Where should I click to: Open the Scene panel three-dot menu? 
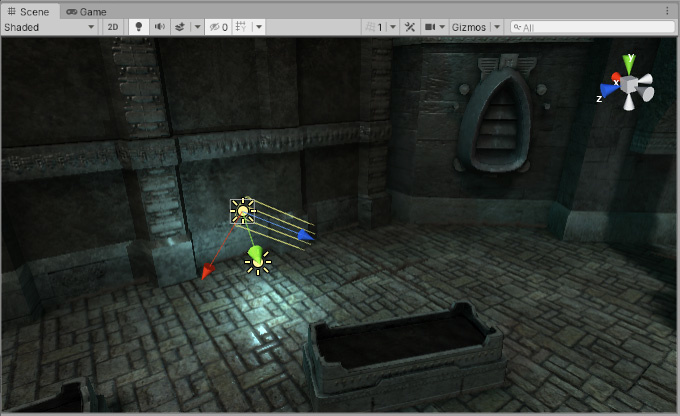click(668, 11)
